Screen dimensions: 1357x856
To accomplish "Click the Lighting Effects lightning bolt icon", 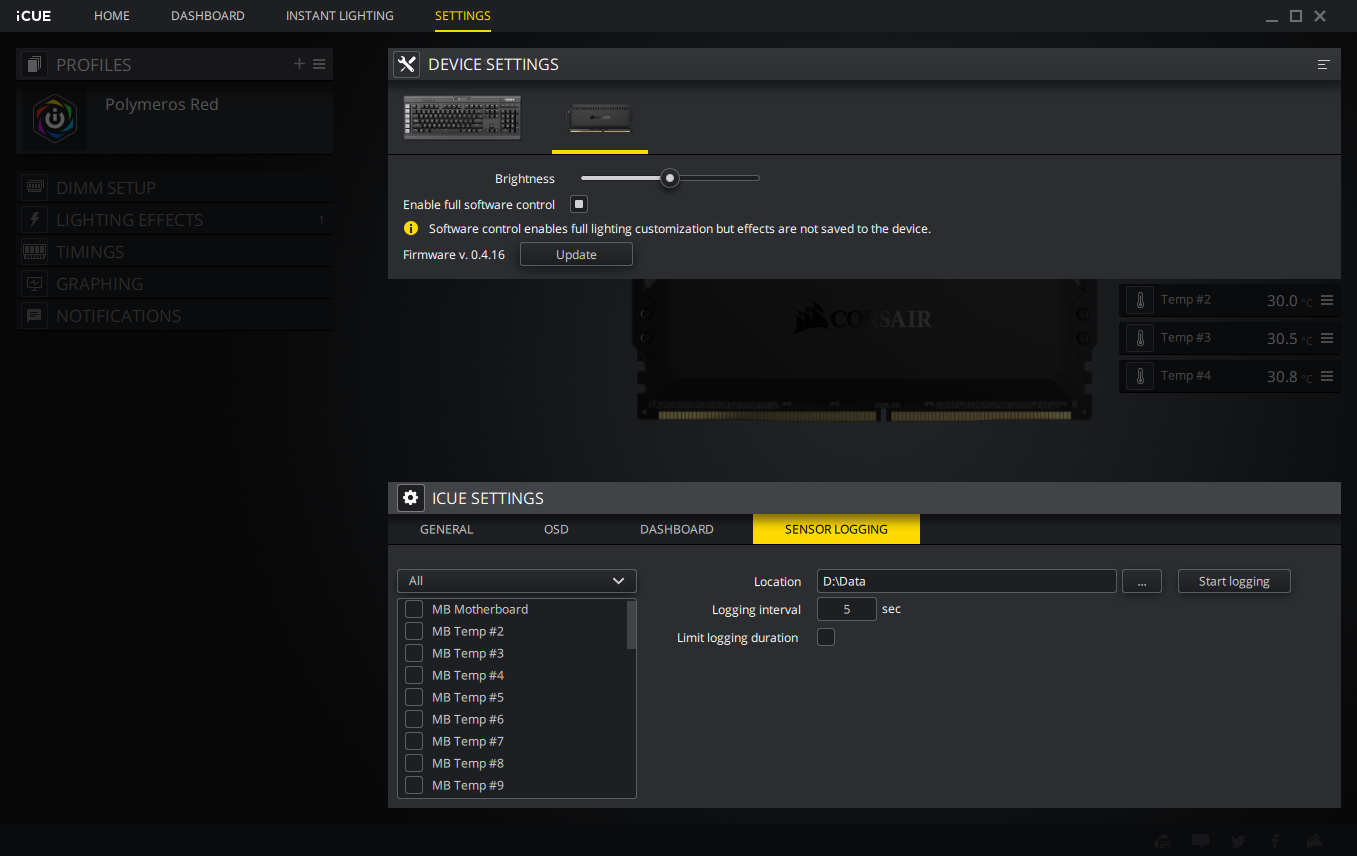I will tap(35, 219).
